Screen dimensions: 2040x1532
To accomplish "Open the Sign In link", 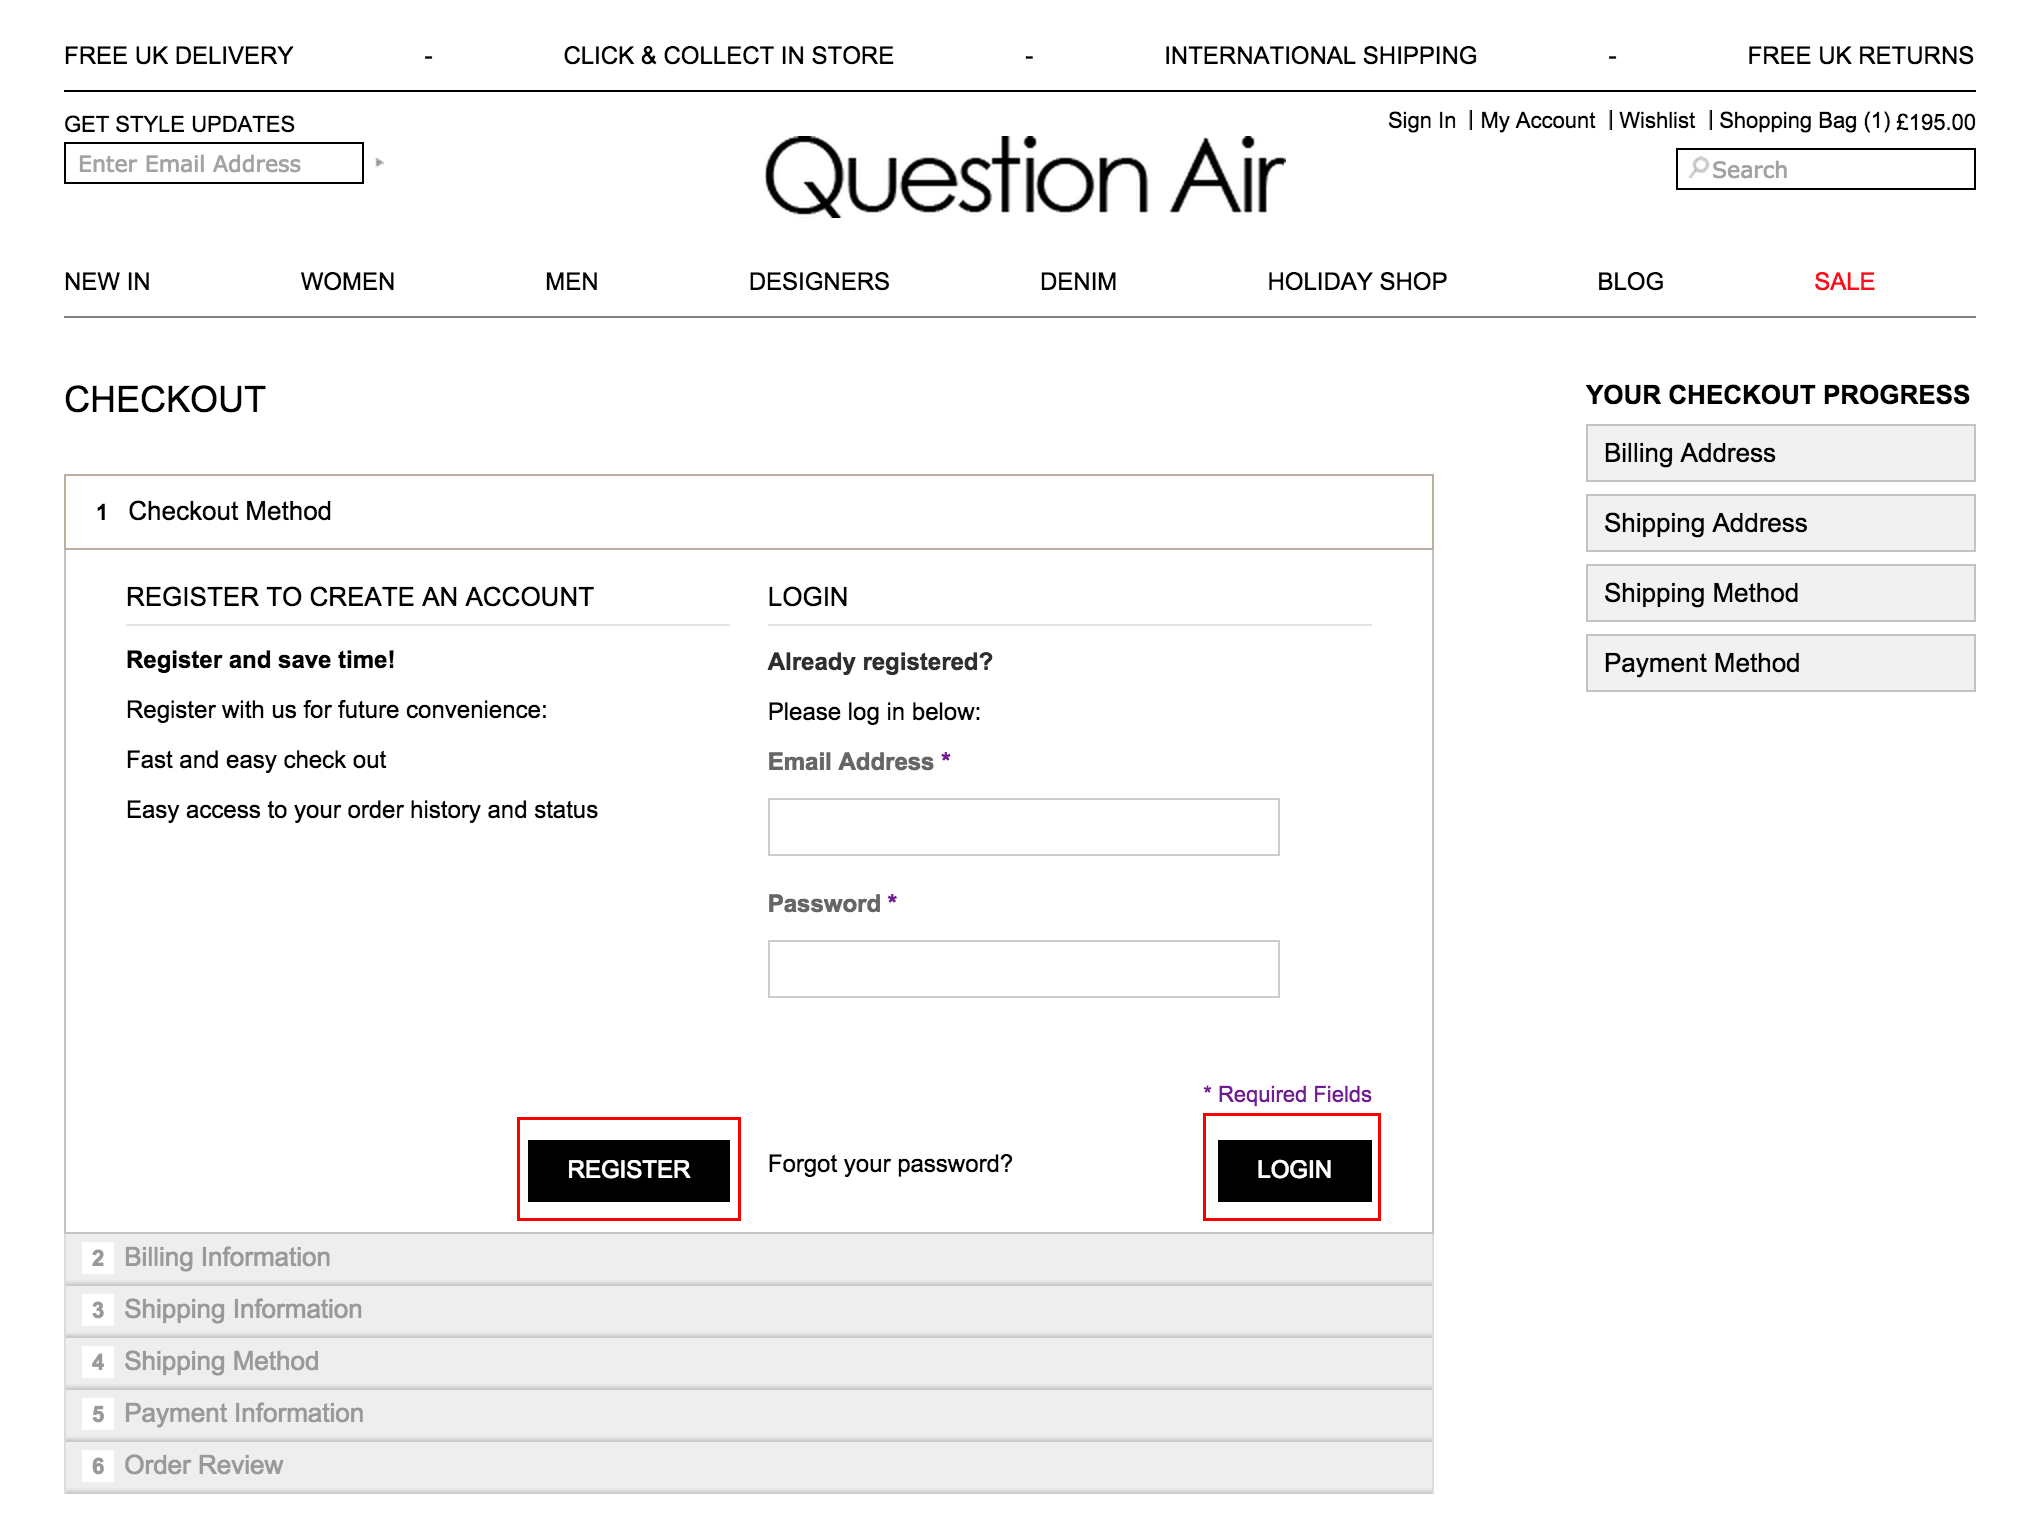I will pos(1421,121).
